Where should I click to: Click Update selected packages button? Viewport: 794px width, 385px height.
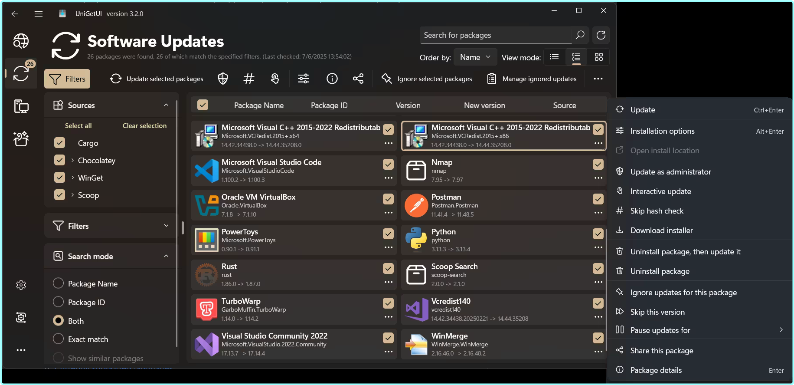156,79
